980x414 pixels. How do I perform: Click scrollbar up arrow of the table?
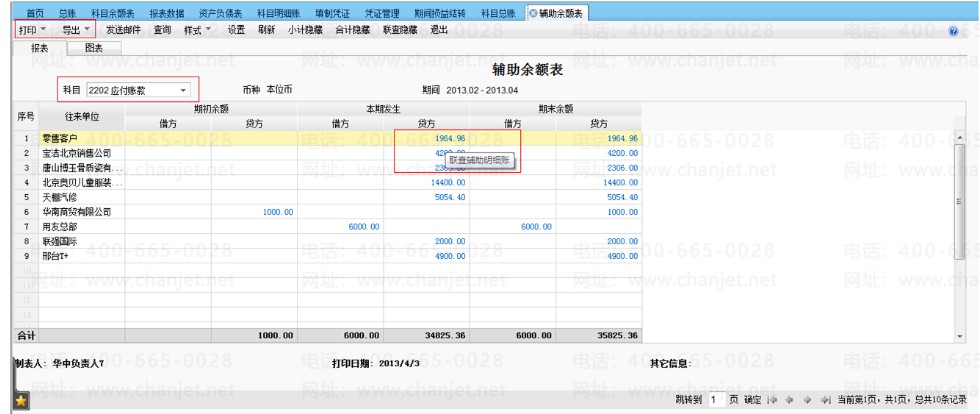coord(961,138)
